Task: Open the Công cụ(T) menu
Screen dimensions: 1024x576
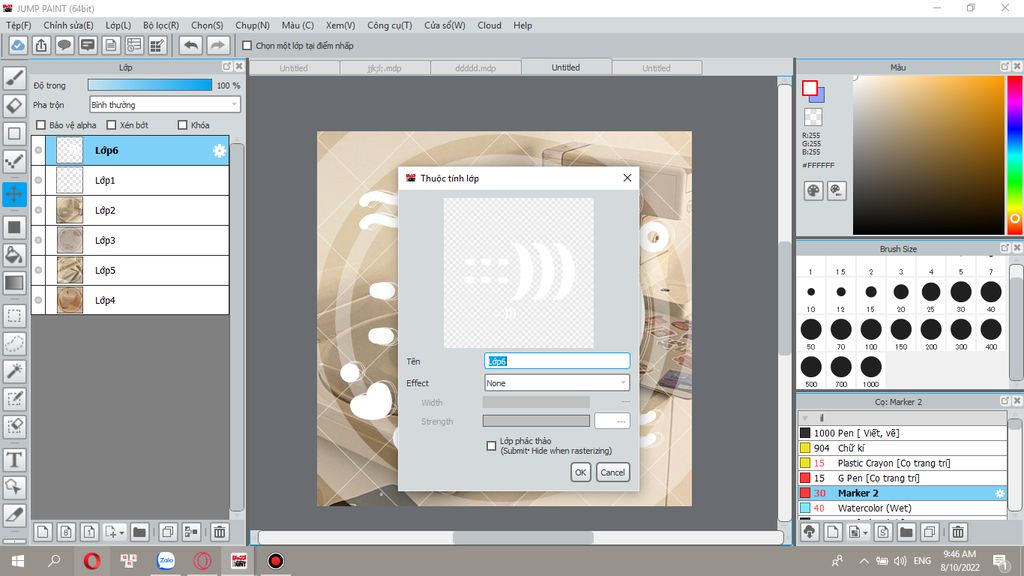Action: point(389,25)
